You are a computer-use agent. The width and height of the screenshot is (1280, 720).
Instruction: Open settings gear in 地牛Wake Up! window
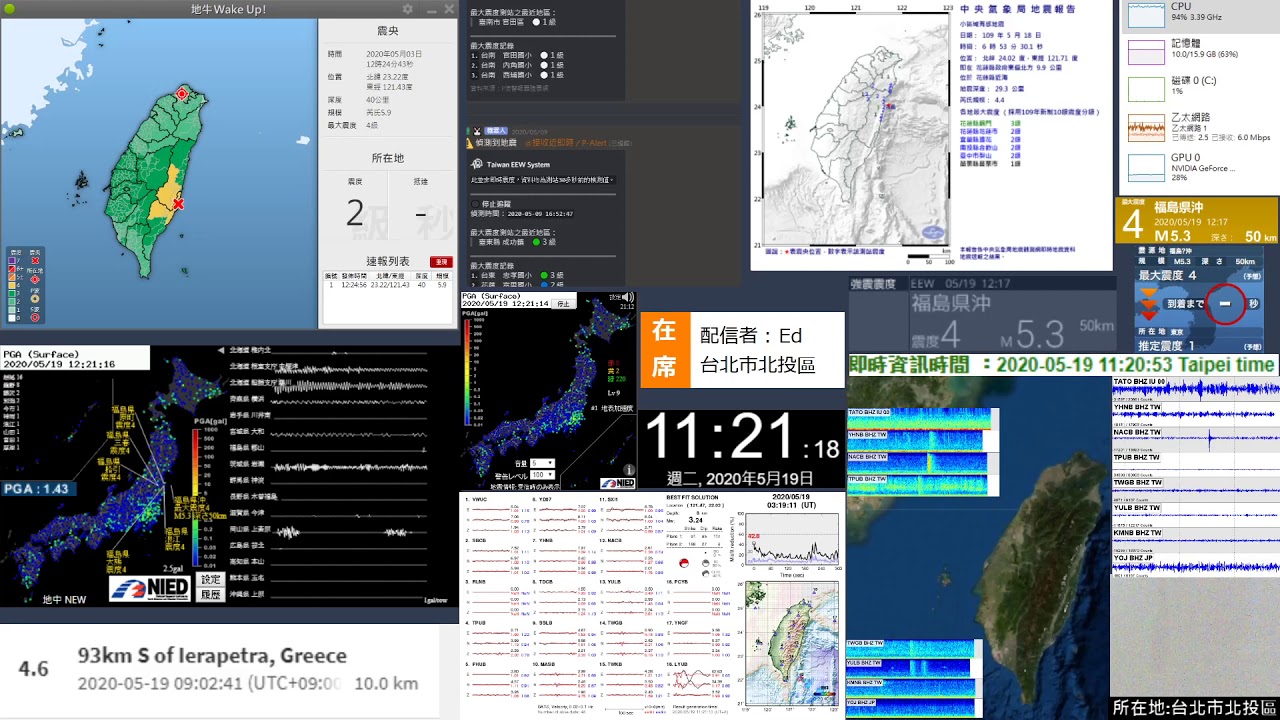[407, 9]
